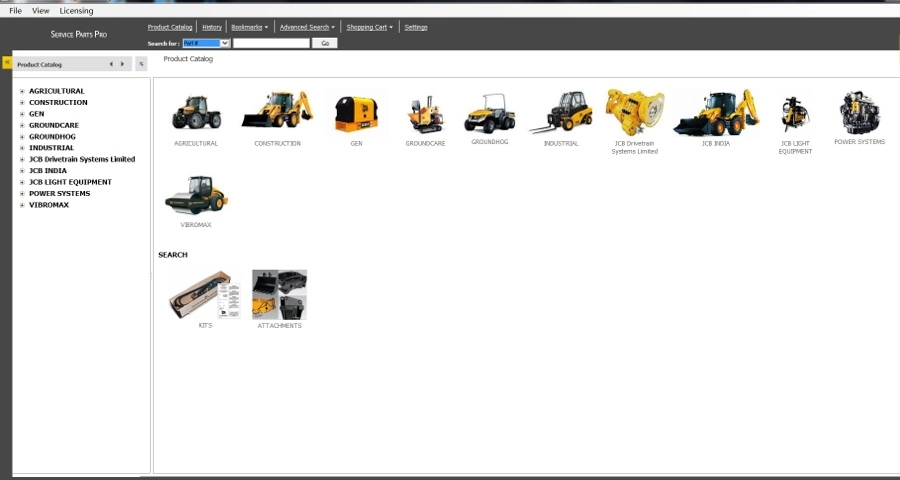Open the POWER SYSTEMS engine image

coord(859,113)
